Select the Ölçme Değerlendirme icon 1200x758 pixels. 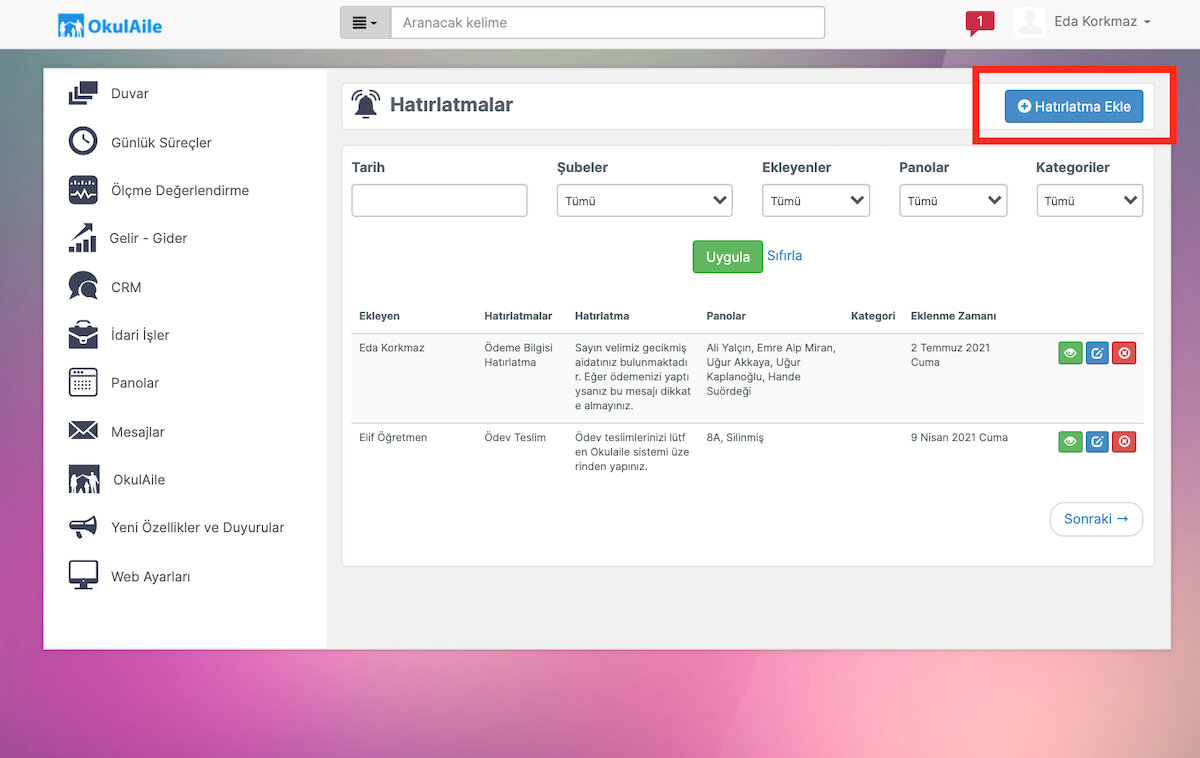[x=83, y=190]
